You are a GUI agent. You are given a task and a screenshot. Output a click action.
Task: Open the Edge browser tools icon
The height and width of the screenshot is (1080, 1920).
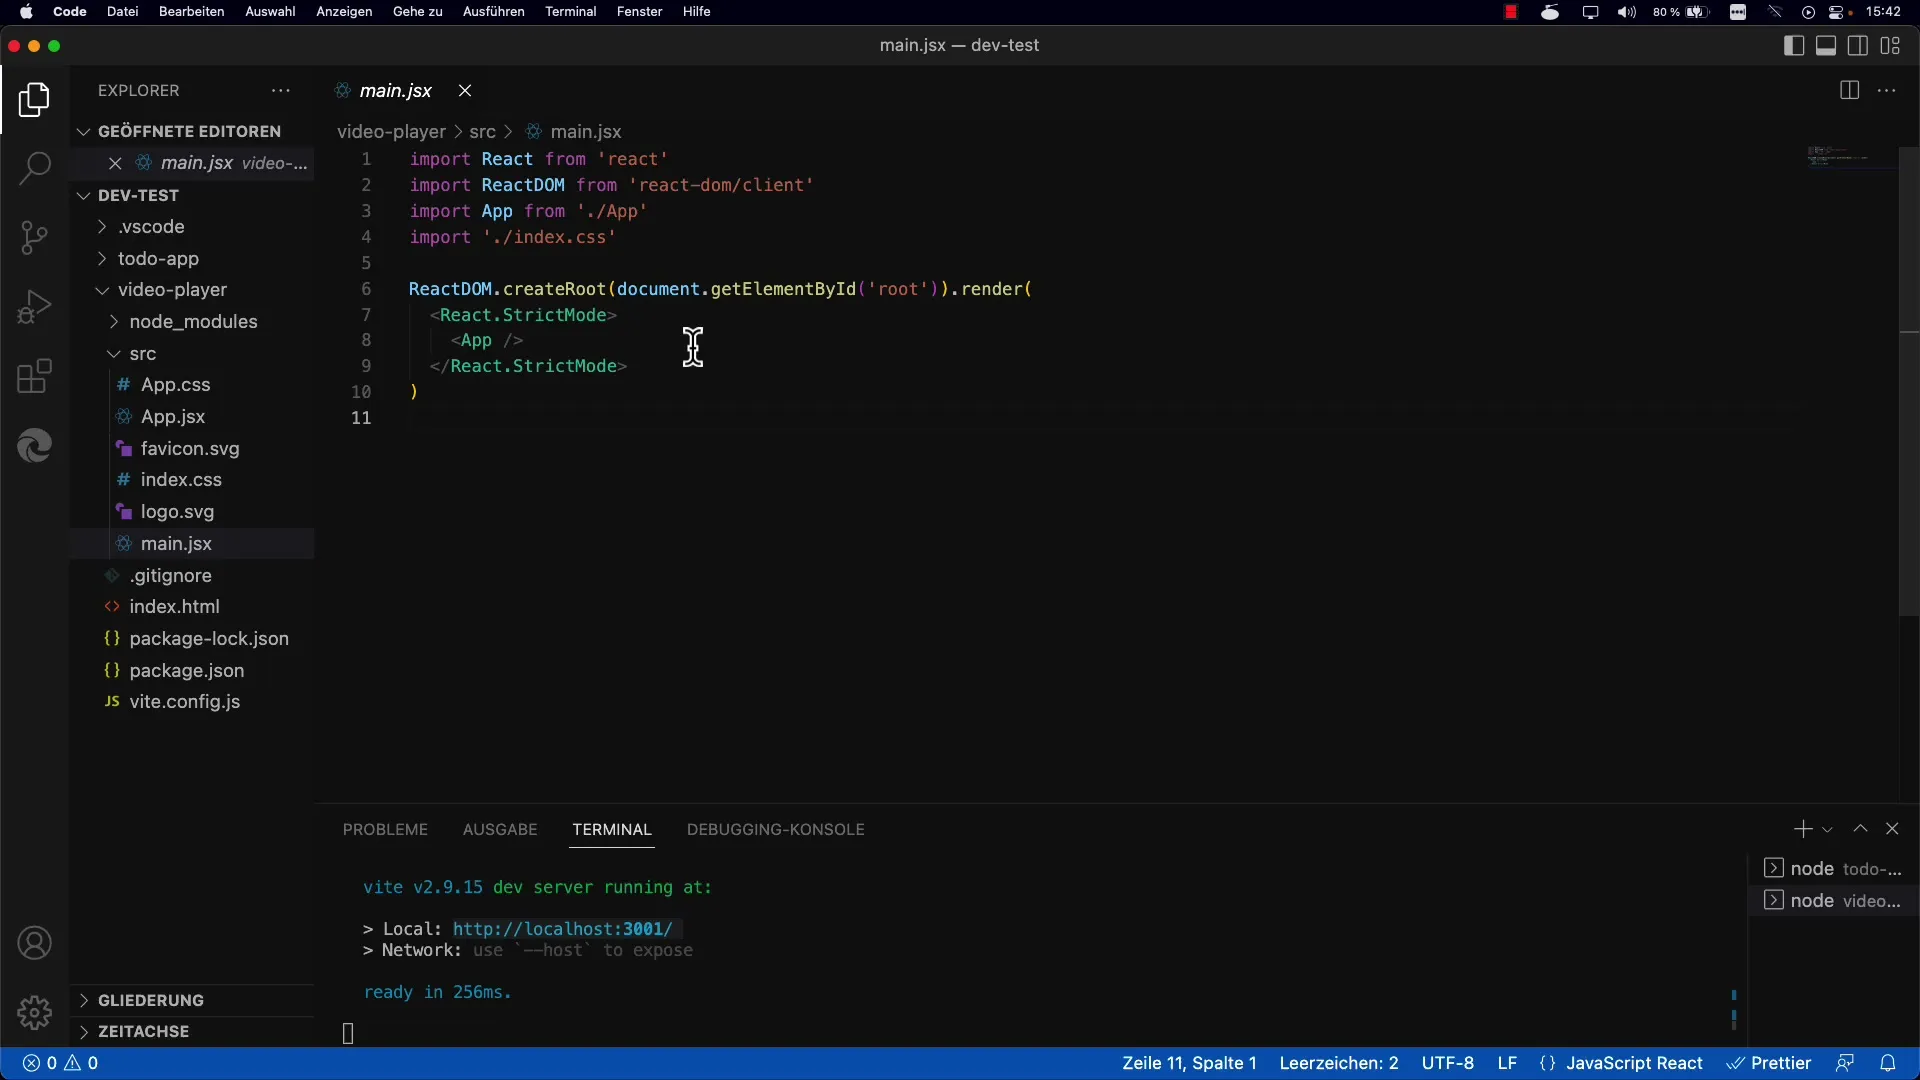point(34,446)
